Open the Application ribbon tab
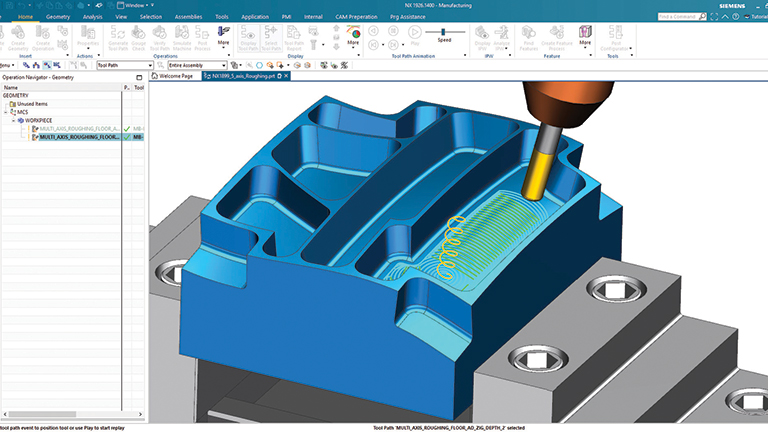768x432 pixels. pos(255,17)
